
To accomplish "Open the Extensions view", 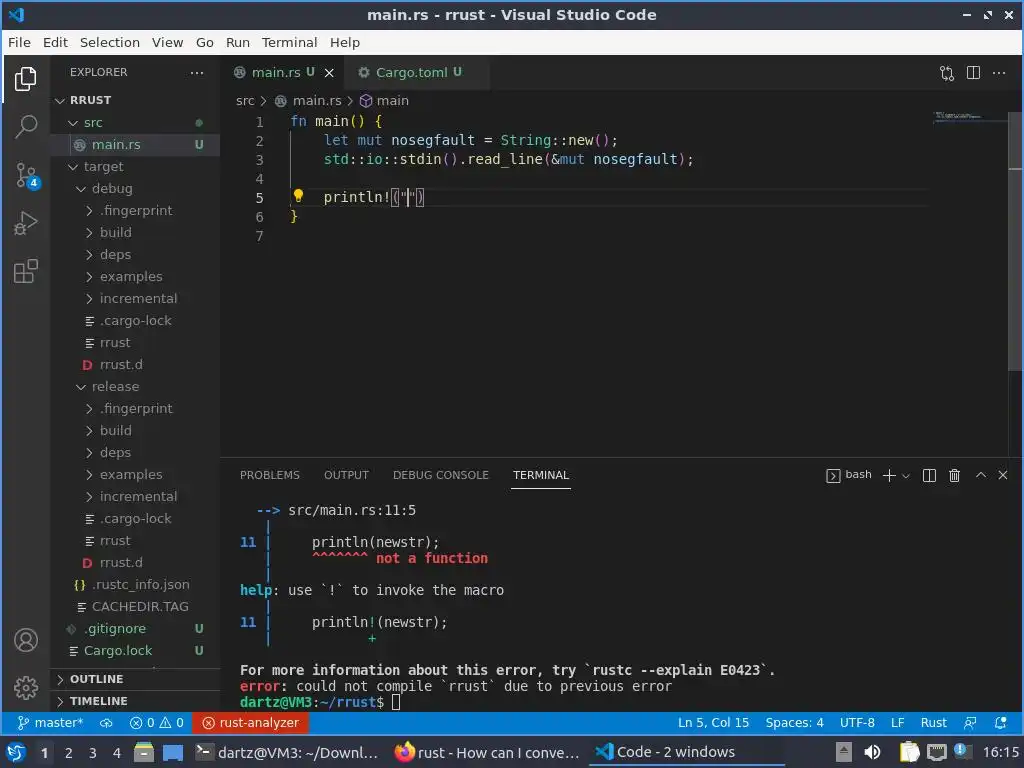I will pos(25,271).
